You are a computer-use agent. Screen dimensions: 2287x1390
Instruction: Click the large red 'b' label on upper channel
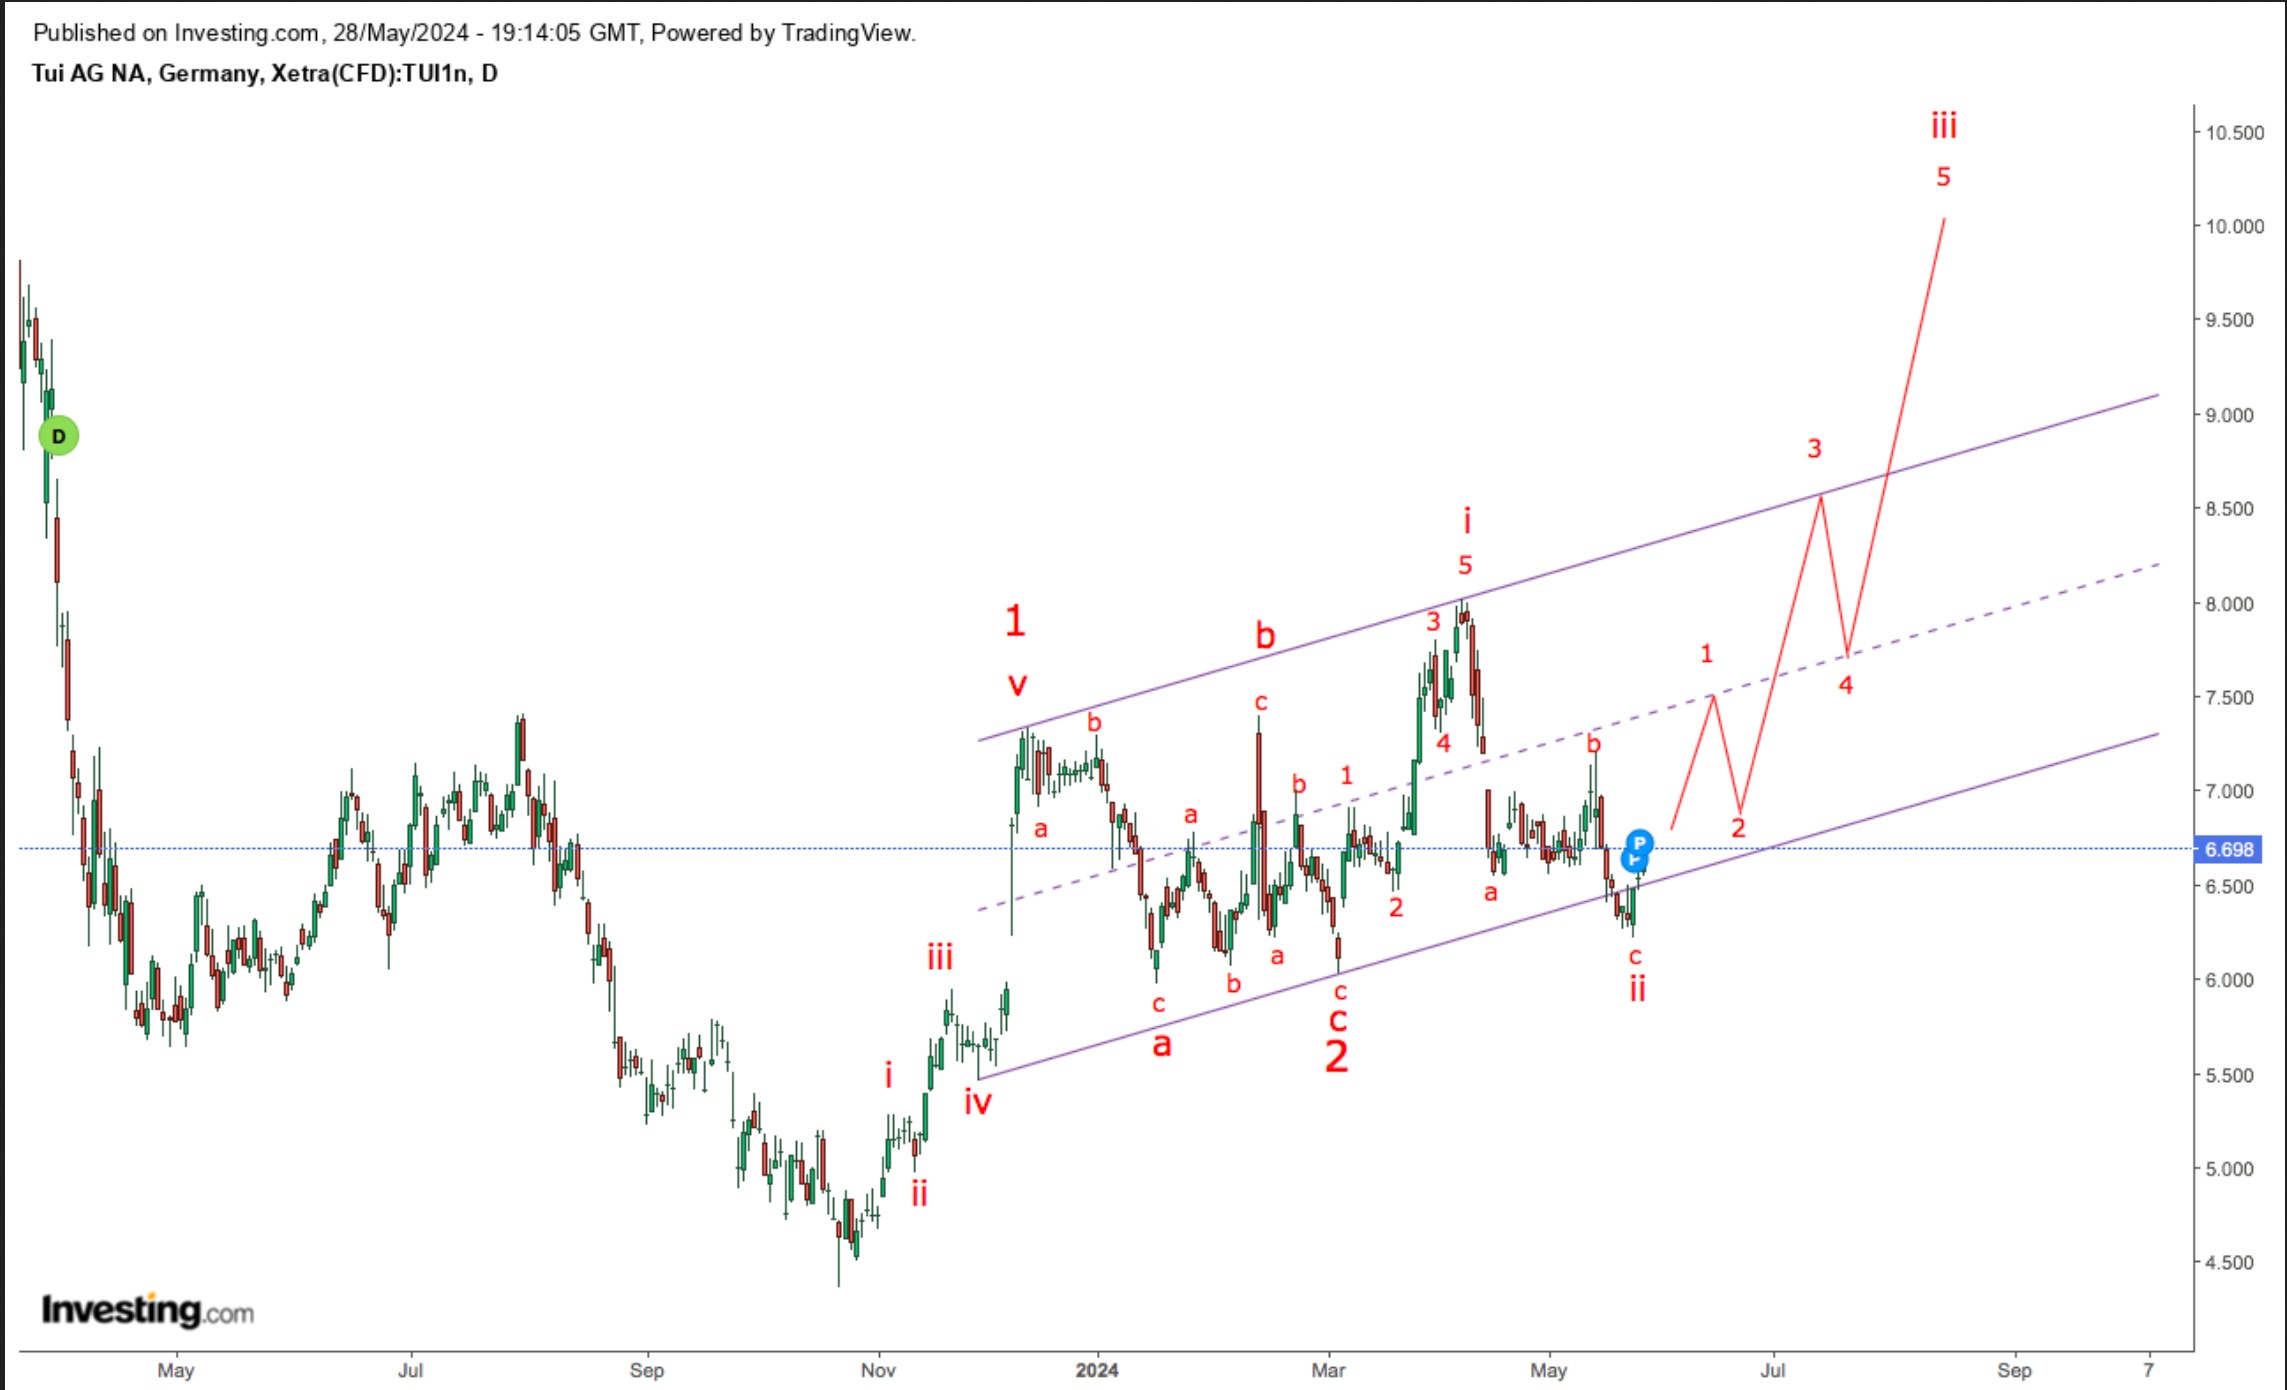[1265, 635]
